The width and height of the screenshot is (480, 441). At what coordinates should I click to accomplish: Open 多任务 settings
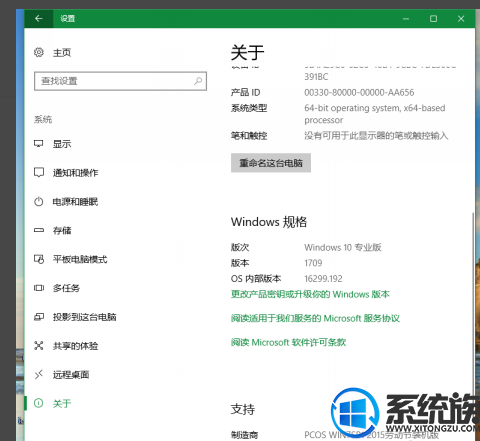66,288
